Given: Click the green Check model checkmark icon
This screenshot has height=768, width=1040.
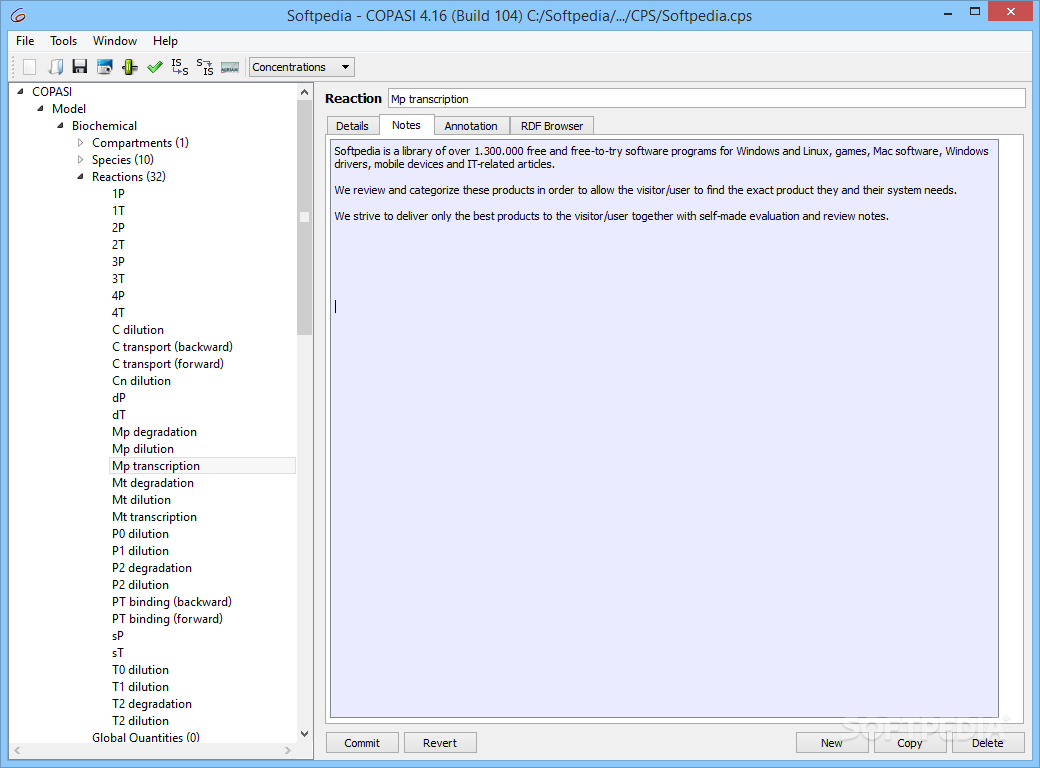Looking at the screenshot, I should pyautogui.click(x=155, y=67).
